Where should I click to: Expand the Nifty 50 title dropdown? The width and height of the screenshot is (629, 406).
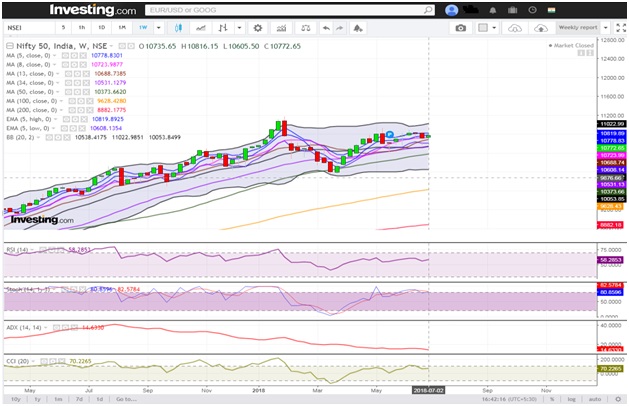111,46
